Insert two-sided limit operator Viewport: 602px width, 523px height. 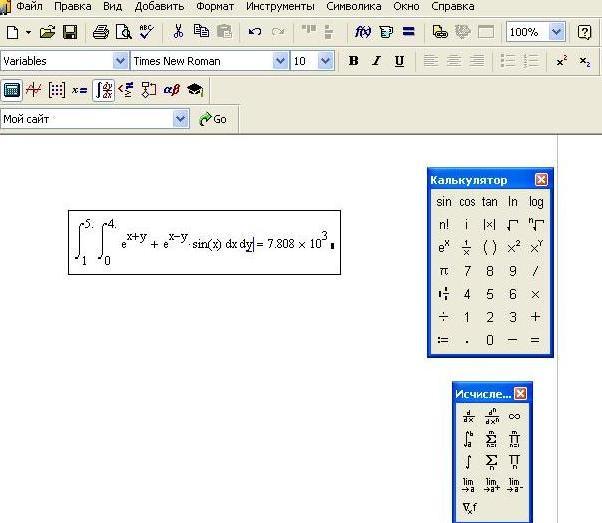(468, 485)
